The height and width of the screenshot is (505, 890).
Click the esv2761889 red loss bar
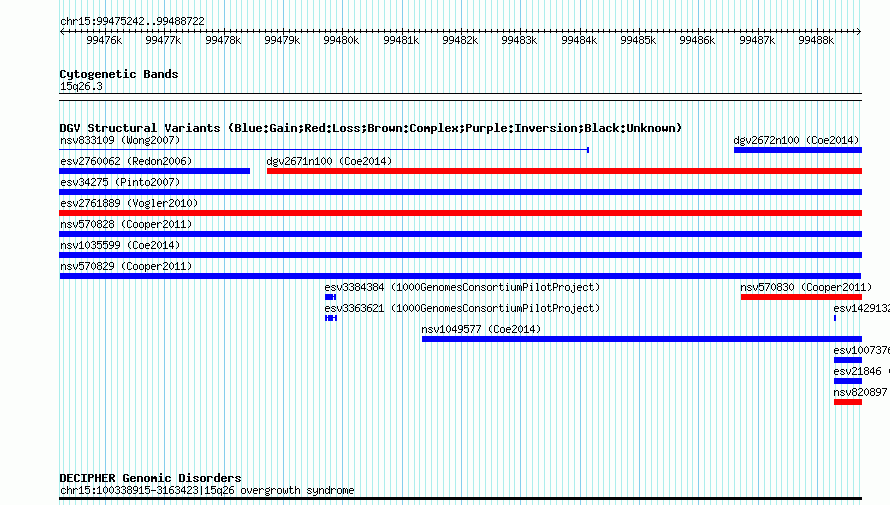460,213
